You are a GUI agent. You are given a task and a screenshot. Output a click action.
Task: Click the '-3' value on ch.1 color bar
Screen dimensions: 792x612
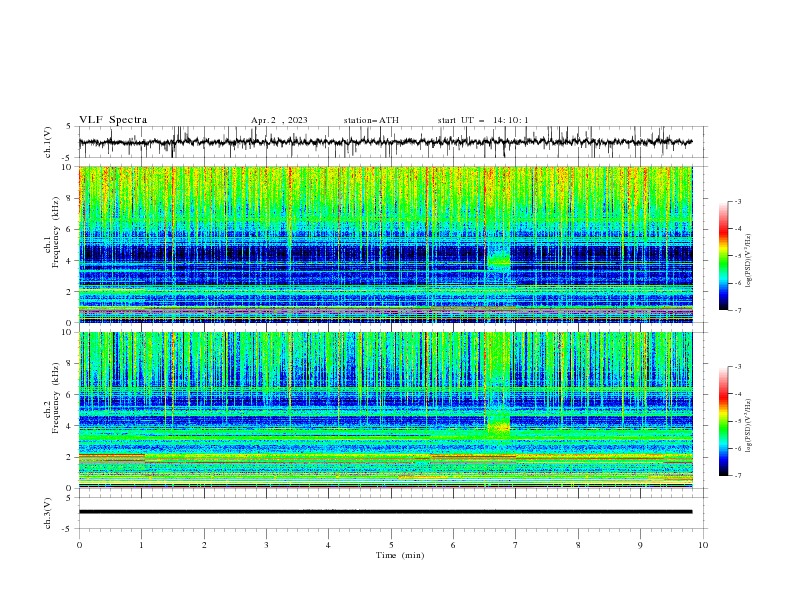pos(737,201)
